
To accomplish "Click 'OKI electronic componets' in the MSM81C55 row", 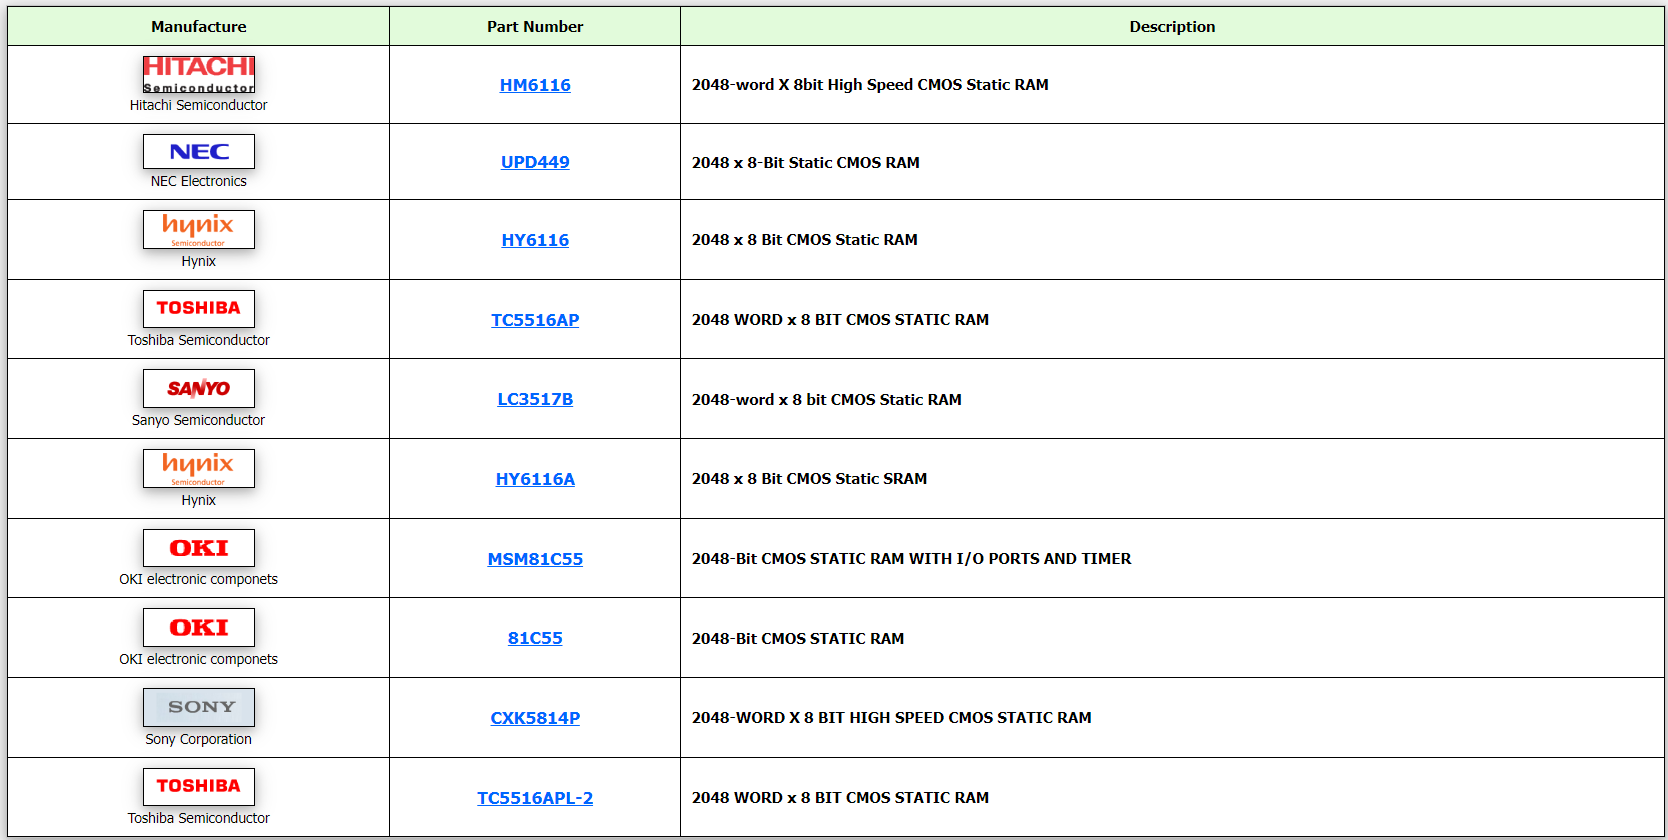I will click(199, 579).
